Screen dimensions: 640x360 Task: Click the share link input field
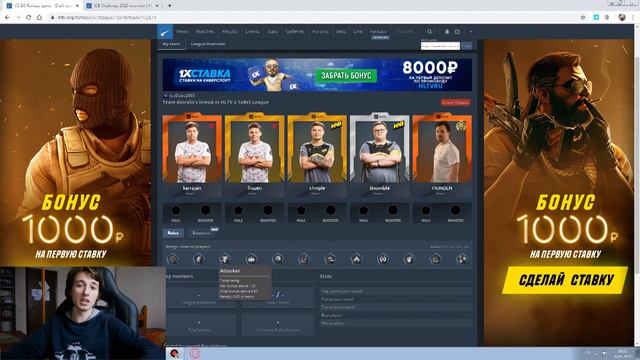[x=440, y=46]
